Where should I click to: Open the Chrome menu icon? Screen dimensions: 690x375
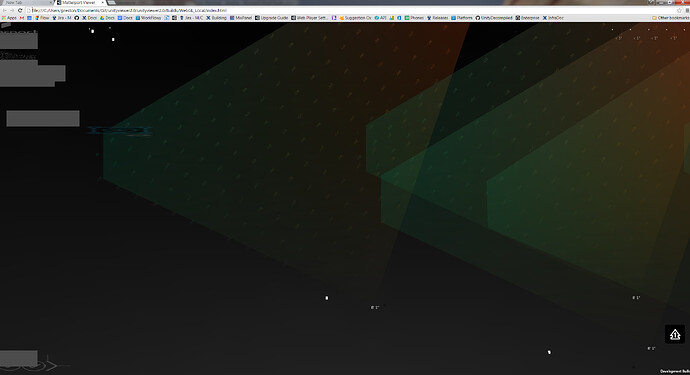pos(686,10)
